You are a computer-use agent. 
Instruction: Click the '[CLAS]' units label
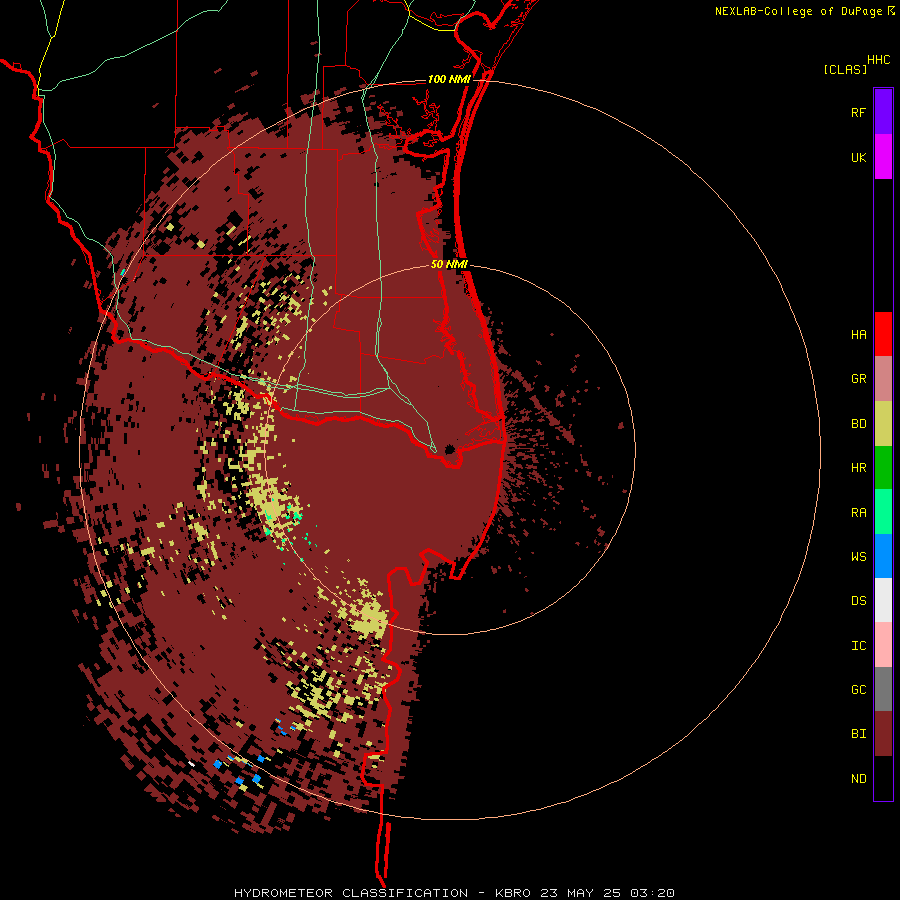(845, 69)
